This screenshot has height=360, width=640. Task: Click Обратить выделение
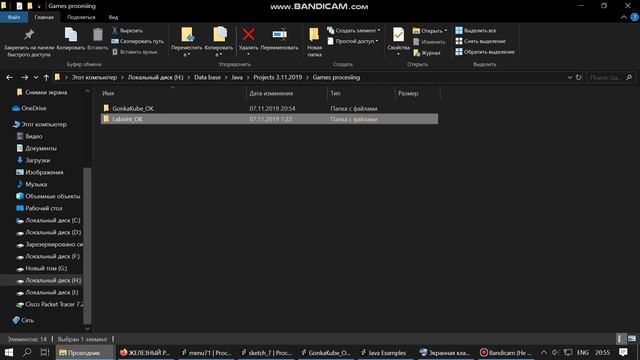click(x=485, y=52)
